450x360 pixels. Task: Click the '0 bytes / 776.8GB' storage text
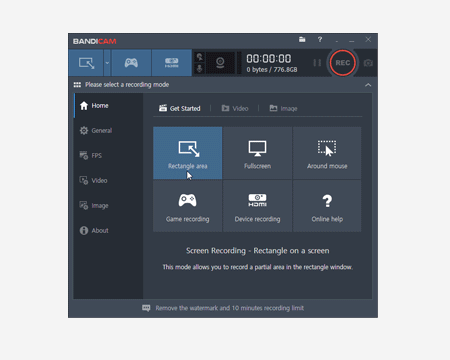[272, 70]
